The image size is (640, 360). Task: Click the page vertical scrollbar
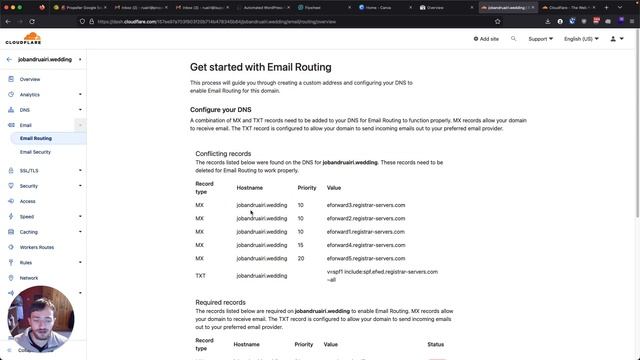tap(637, 122)
